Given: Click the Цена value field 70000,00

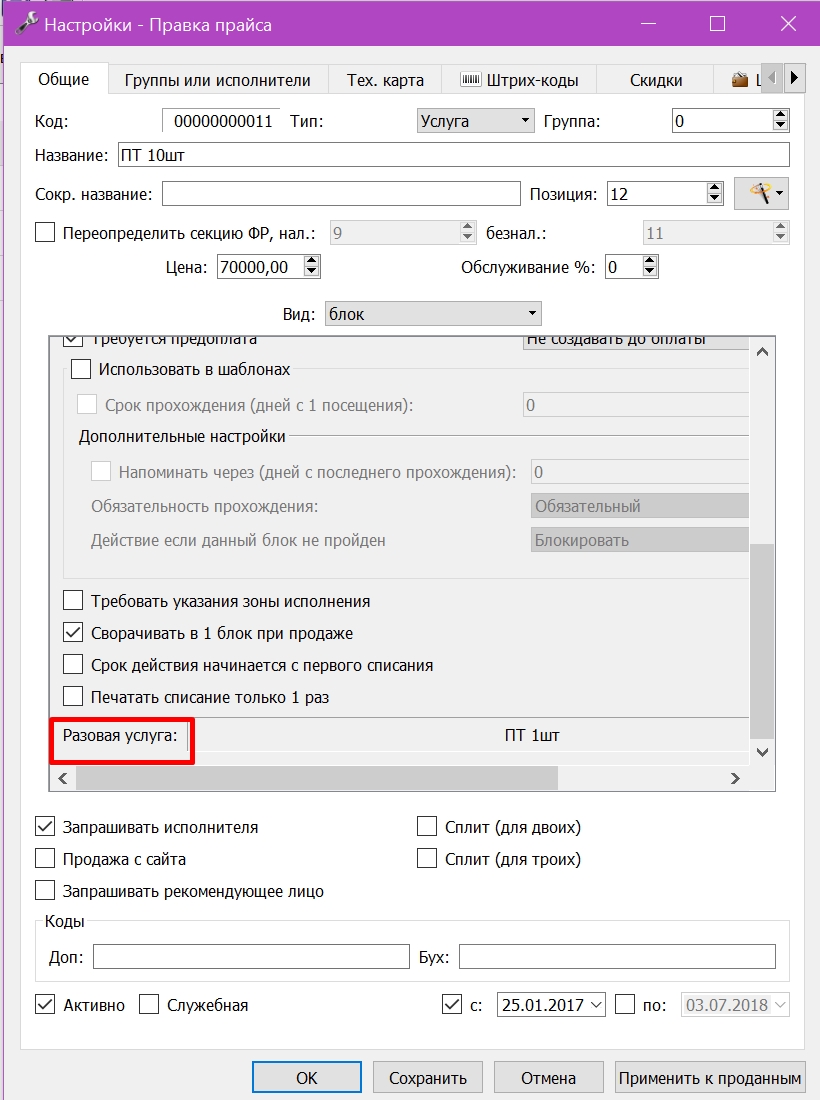Looking at the screenshot, I should (x=261, y=267).
